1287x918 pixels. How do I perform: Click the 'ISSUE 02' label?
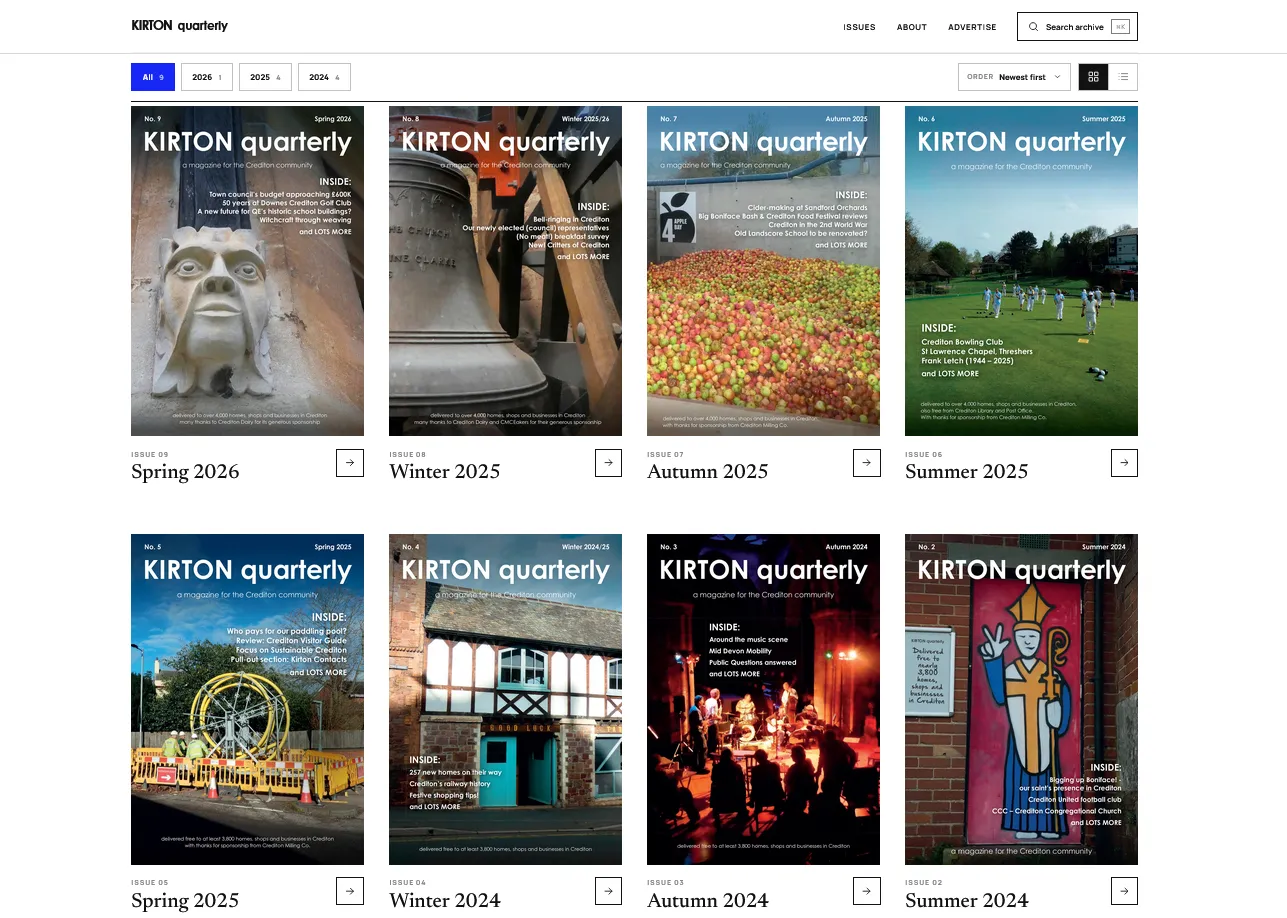(x=924, y=882)
